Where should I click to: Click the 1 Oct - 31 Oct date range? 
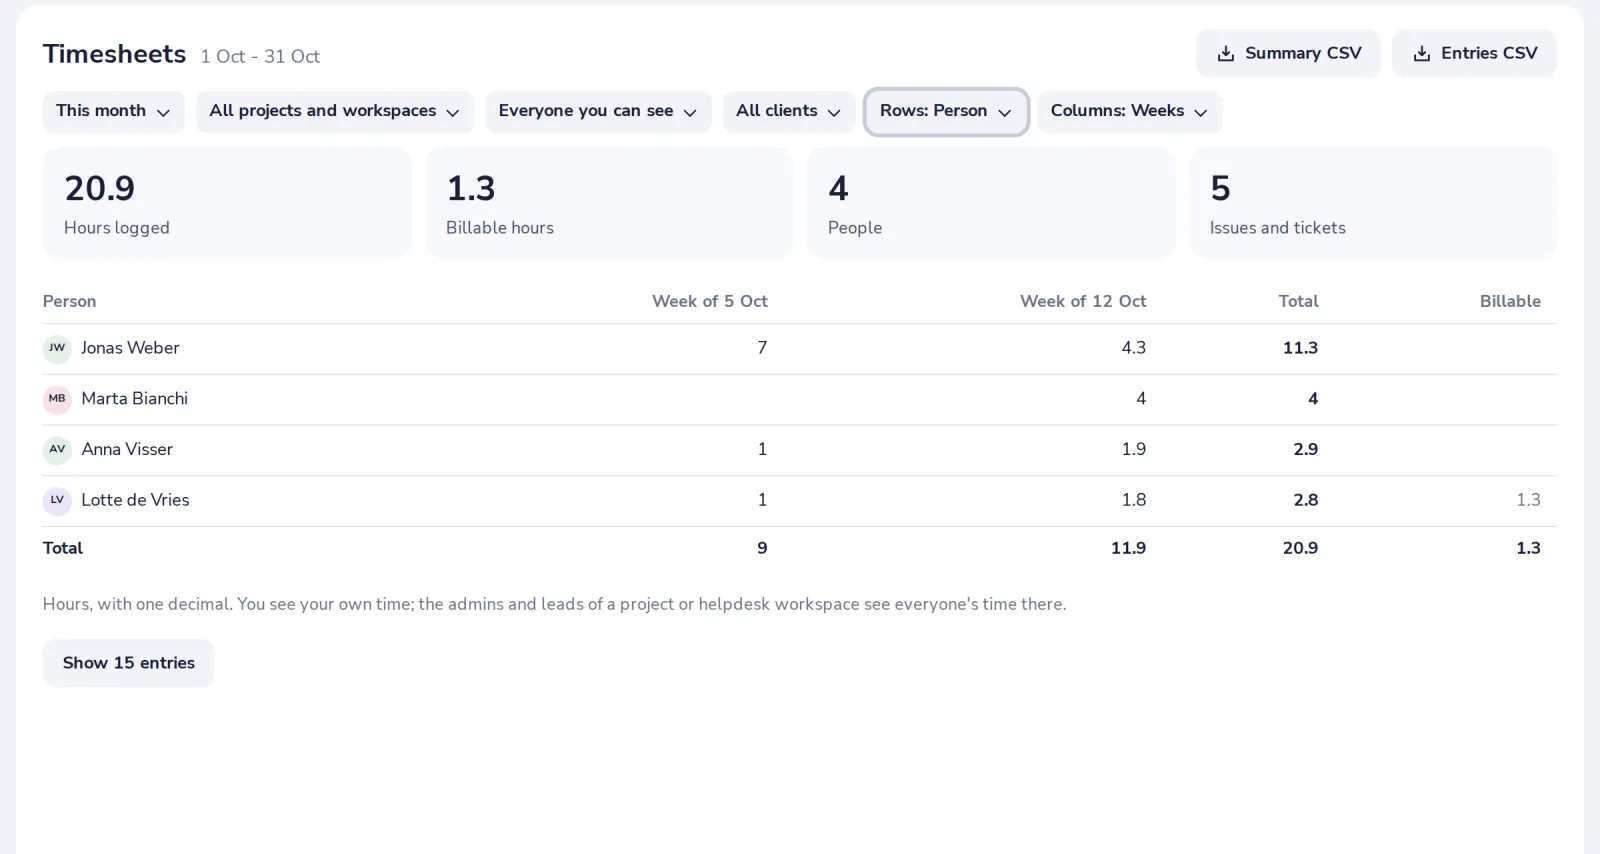click(x=260, y=57)
